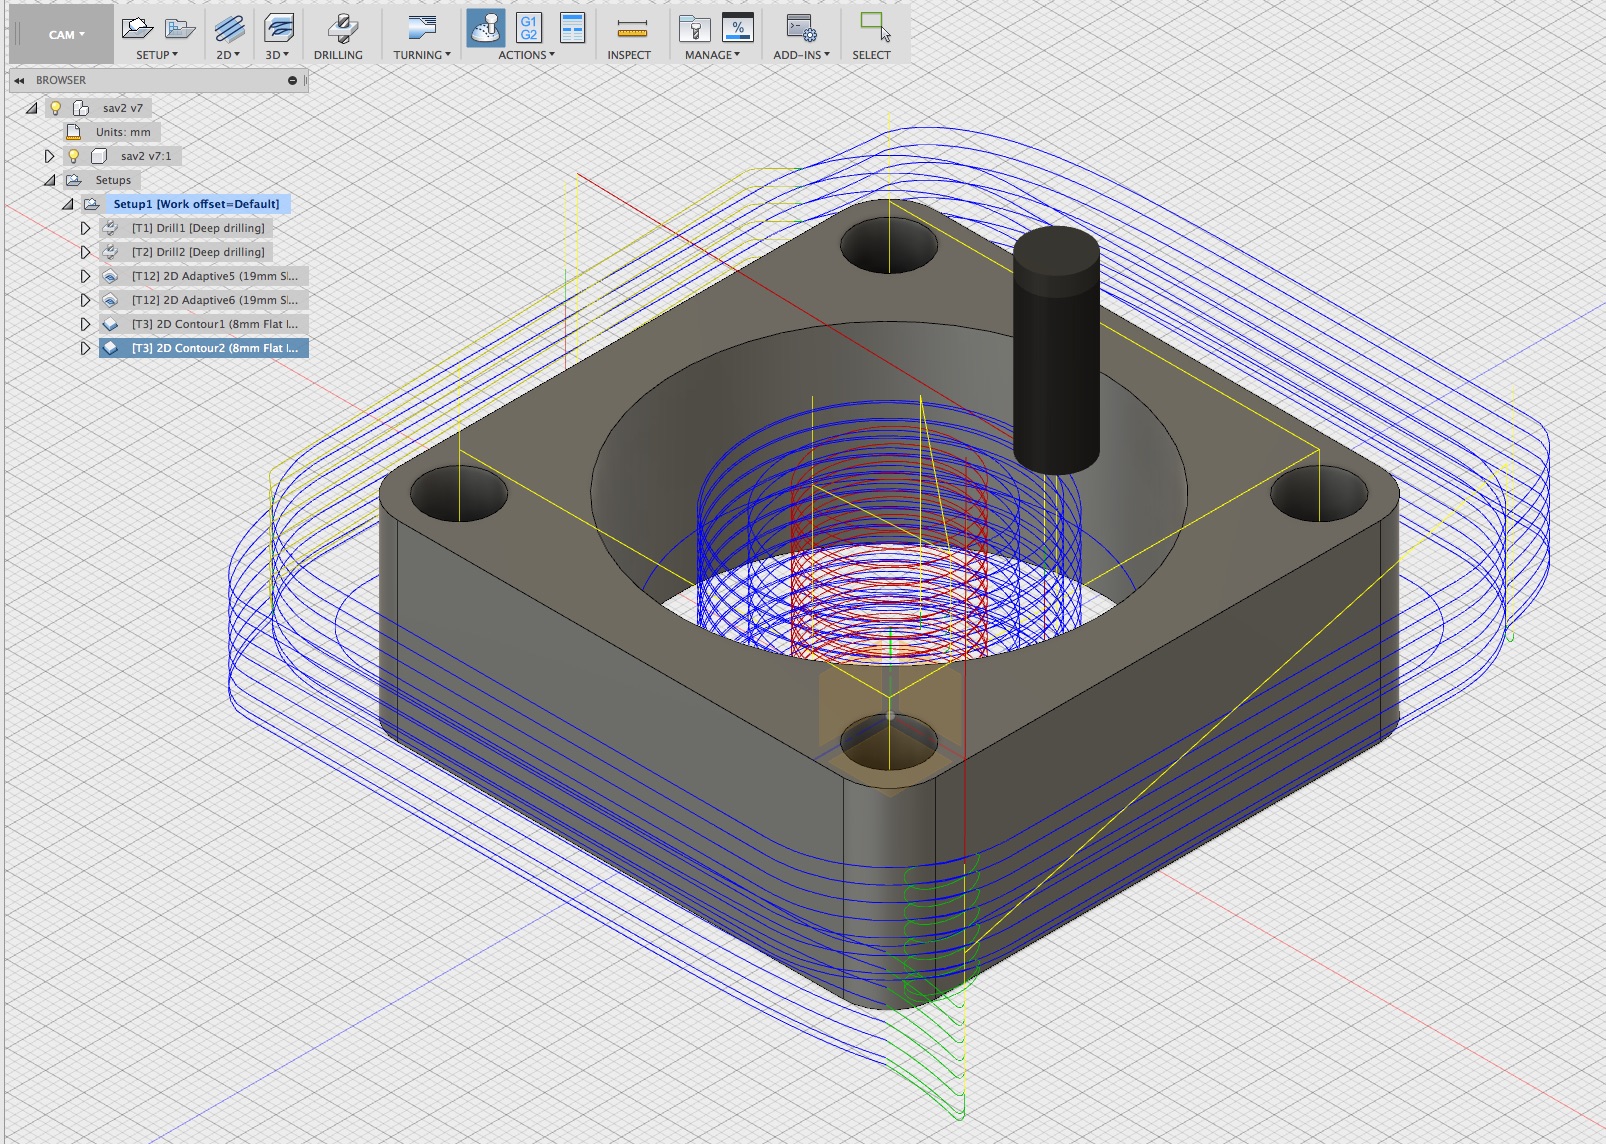
Task: Open the Tool Library icon
Action: coord(694,28)
